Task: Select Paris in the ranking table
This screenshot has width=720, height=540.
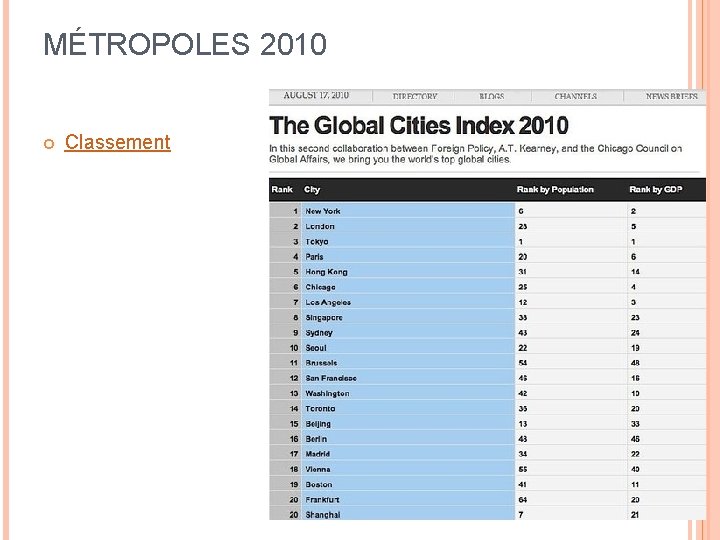Action: 315,257
